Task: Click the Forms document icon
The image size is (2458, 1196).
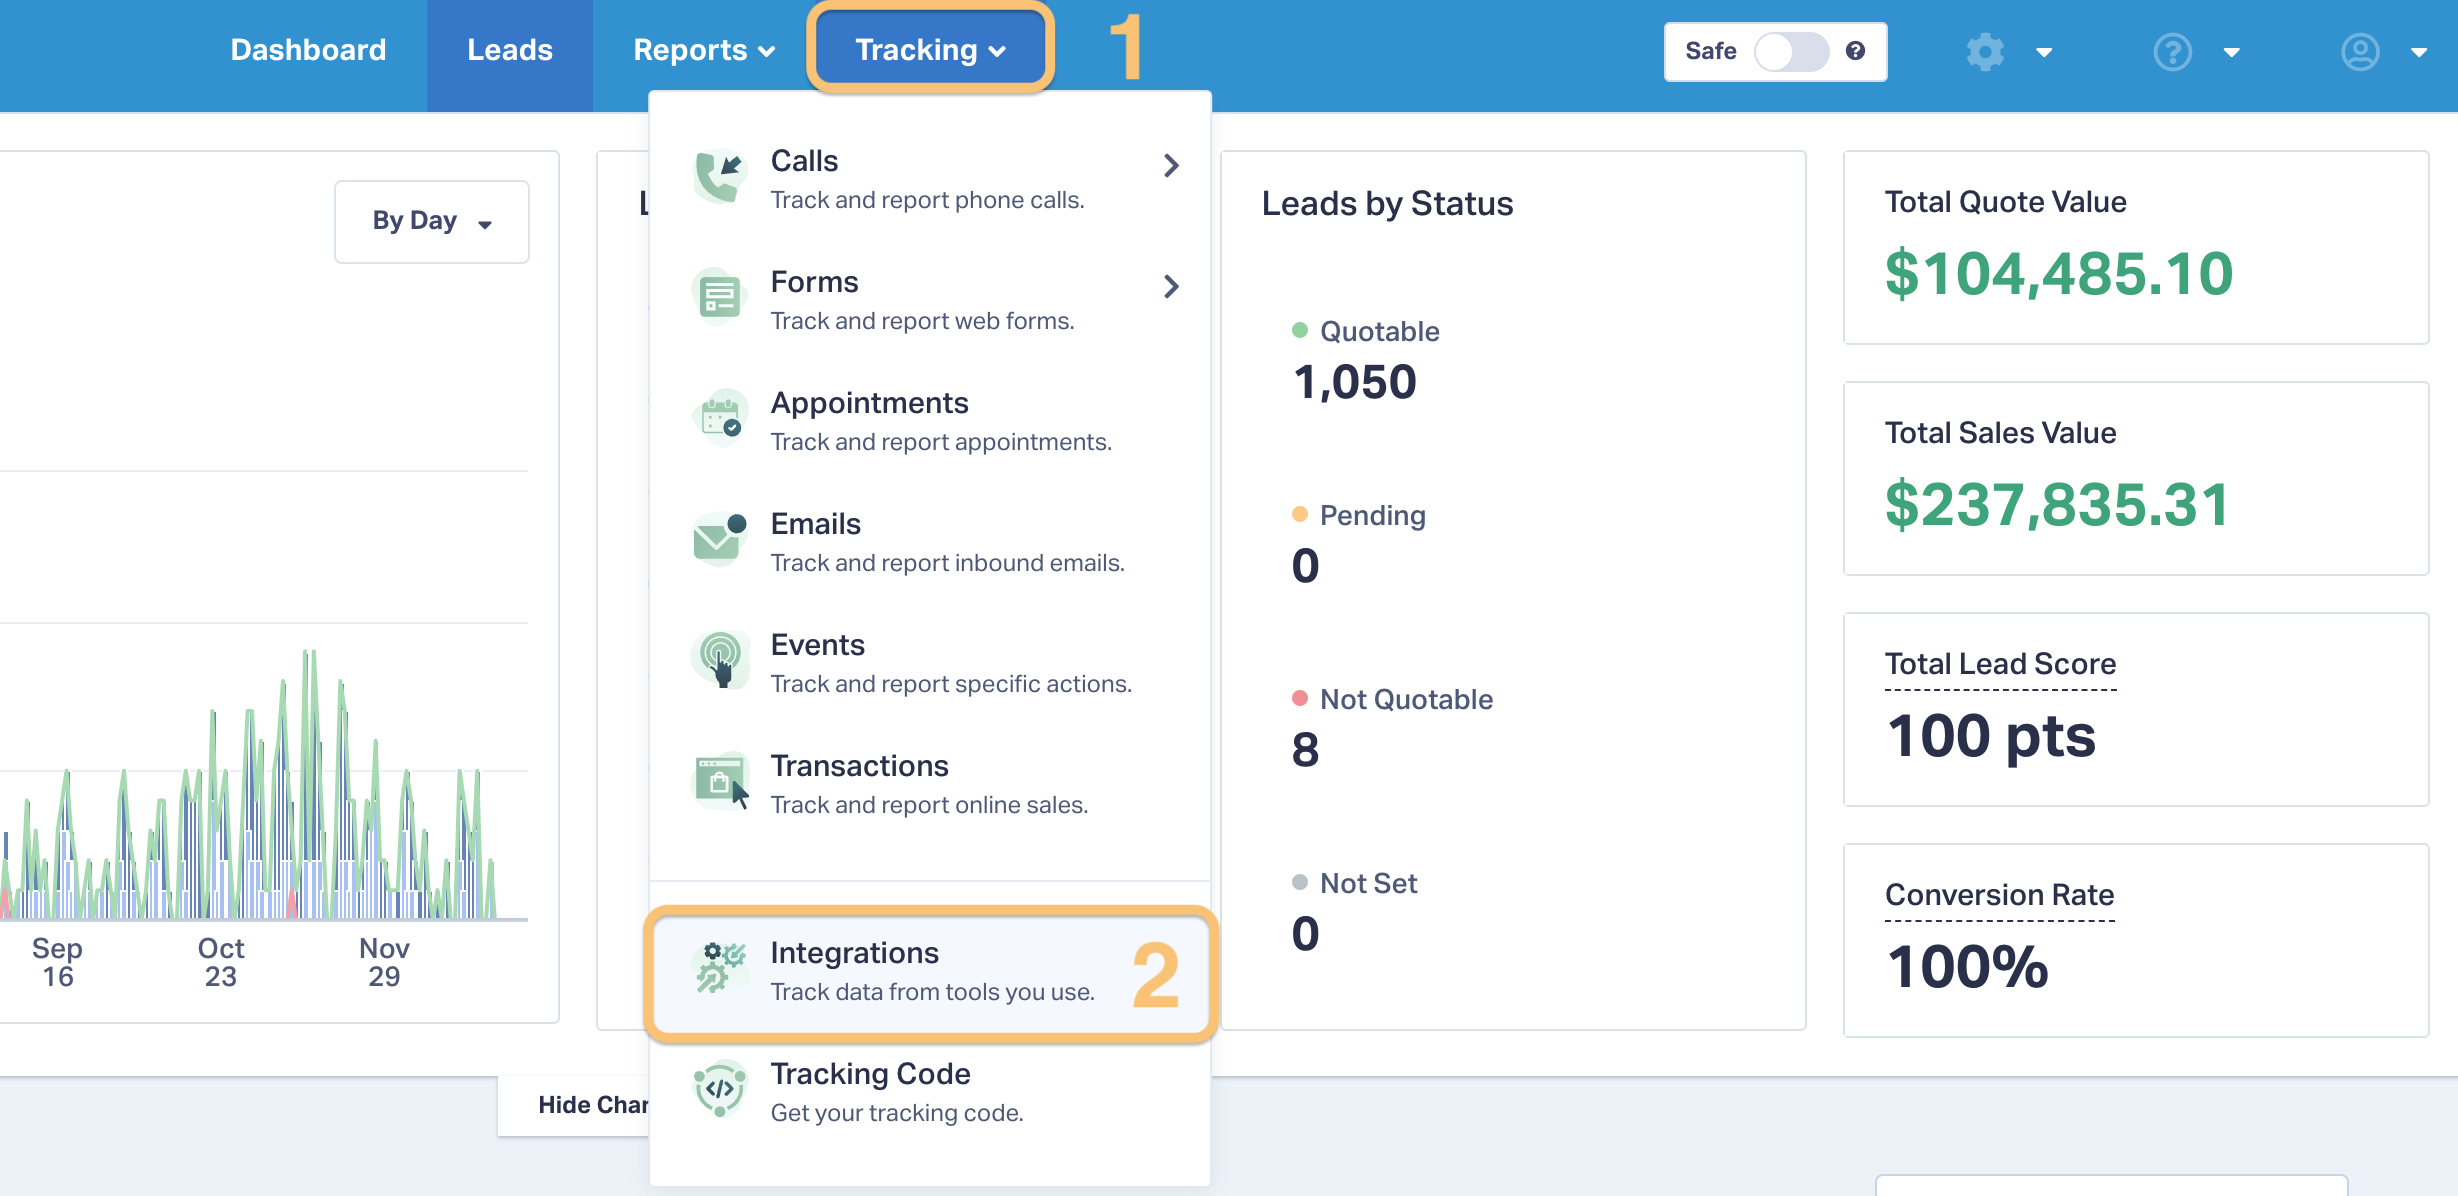Action: click(720, 297)
